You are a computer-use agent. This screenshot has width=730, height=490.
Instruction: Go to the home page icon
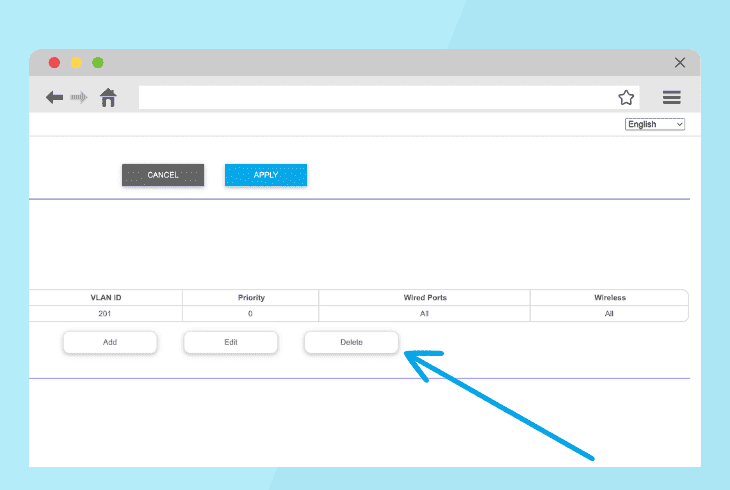click(x=108, y=97)
